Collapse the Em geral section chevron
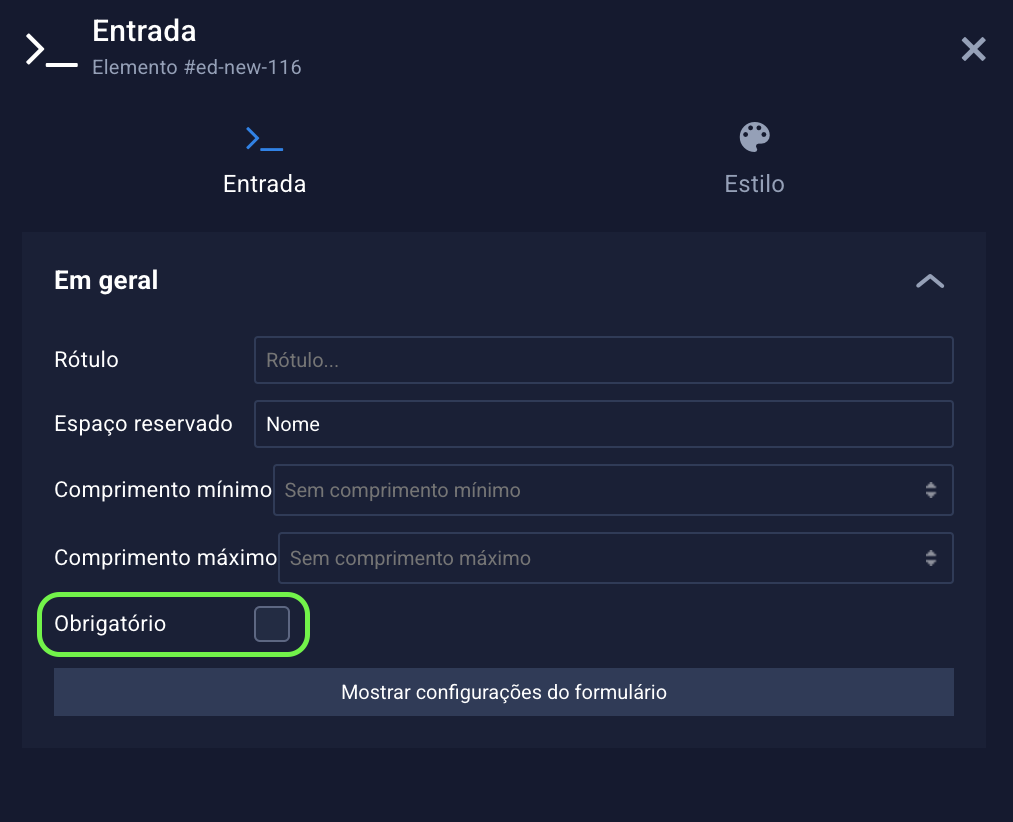The width and height of the screenshot is (1013, 822). click(930, 281)
